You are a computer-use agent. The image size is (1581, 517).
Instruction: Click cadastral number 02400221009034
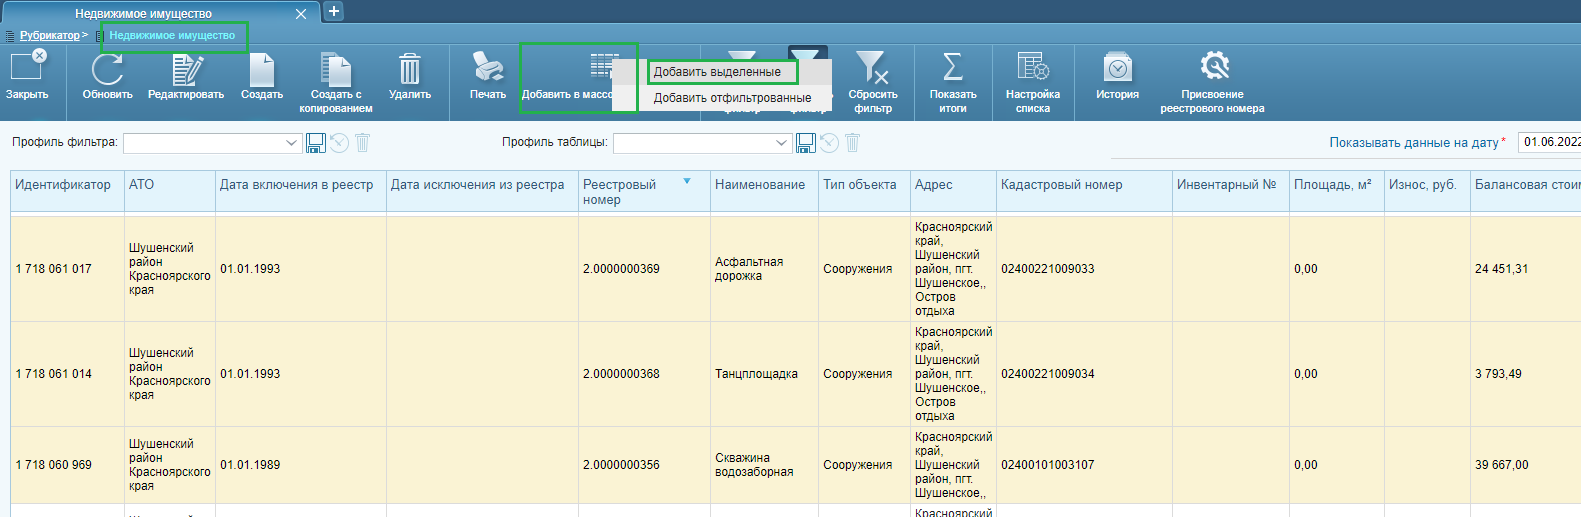coord(1048,374)
